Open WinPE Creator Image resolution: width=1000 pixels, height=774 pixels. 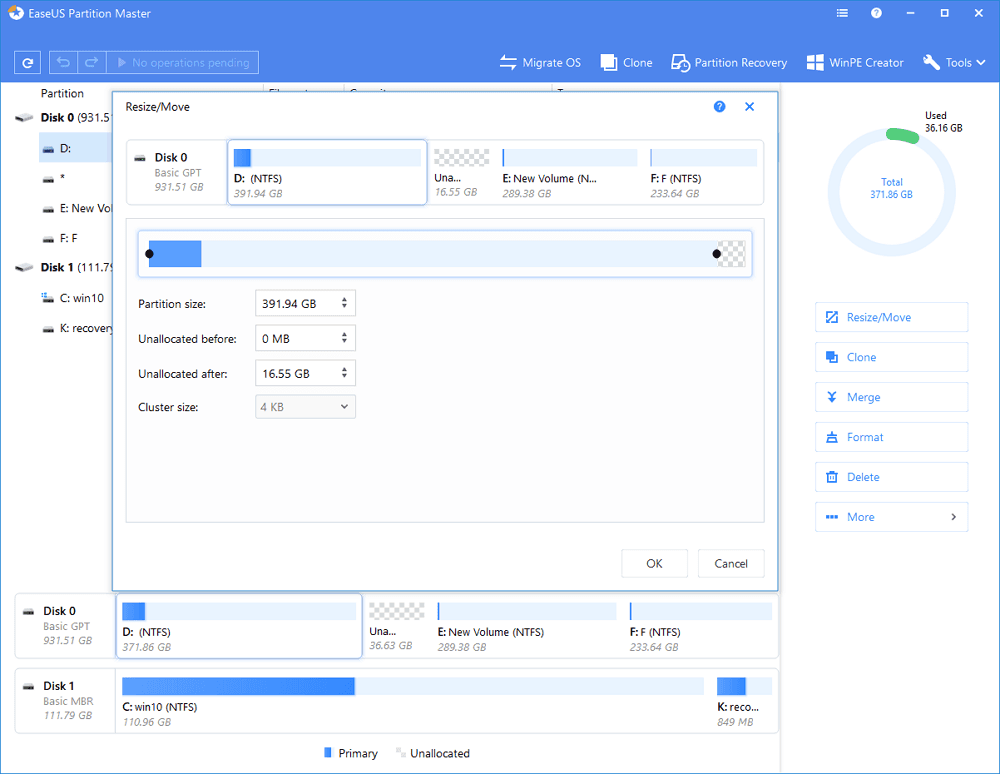click(x=854, y=63)
